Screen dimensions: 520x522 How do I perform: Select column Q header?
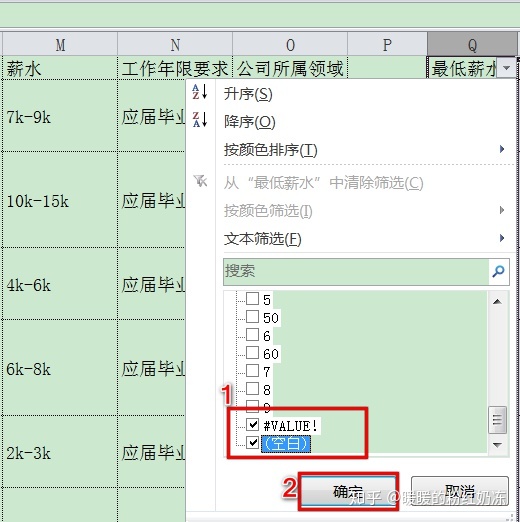pyautogui.click(x=472, y=44)
